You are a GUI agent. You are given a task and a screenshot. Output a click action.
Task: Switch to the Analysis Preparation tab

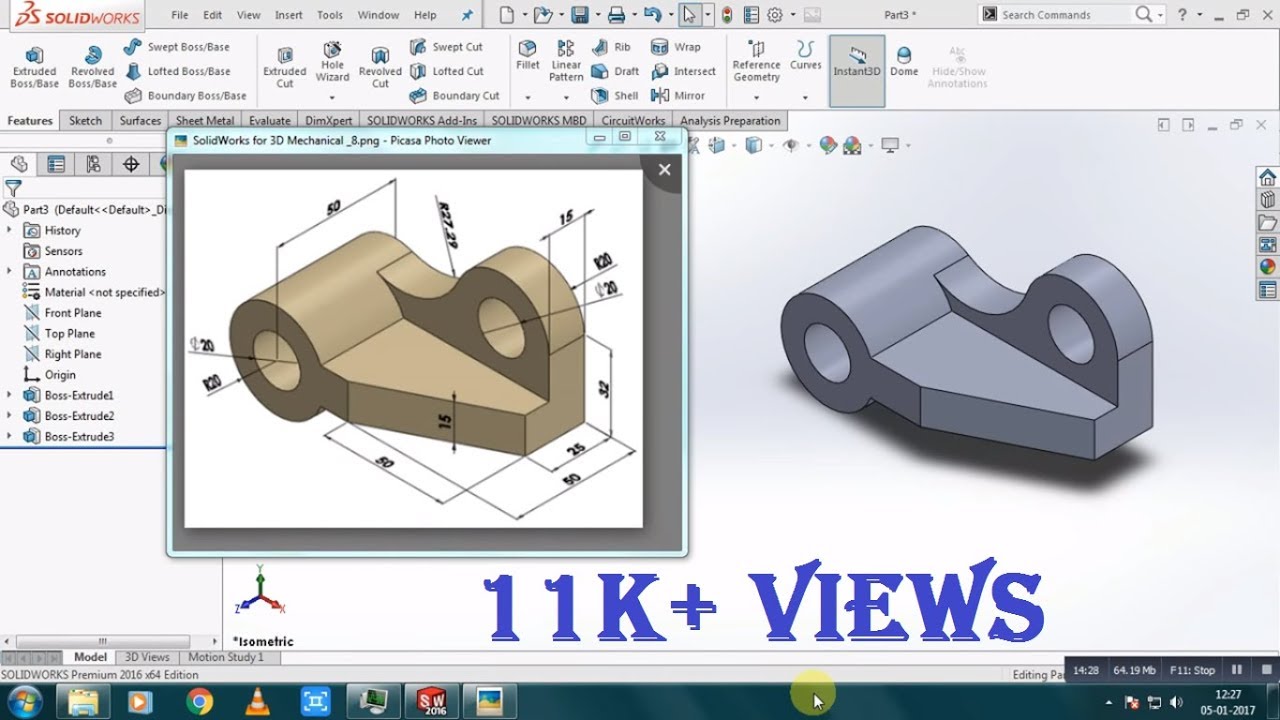pos(730,121)
